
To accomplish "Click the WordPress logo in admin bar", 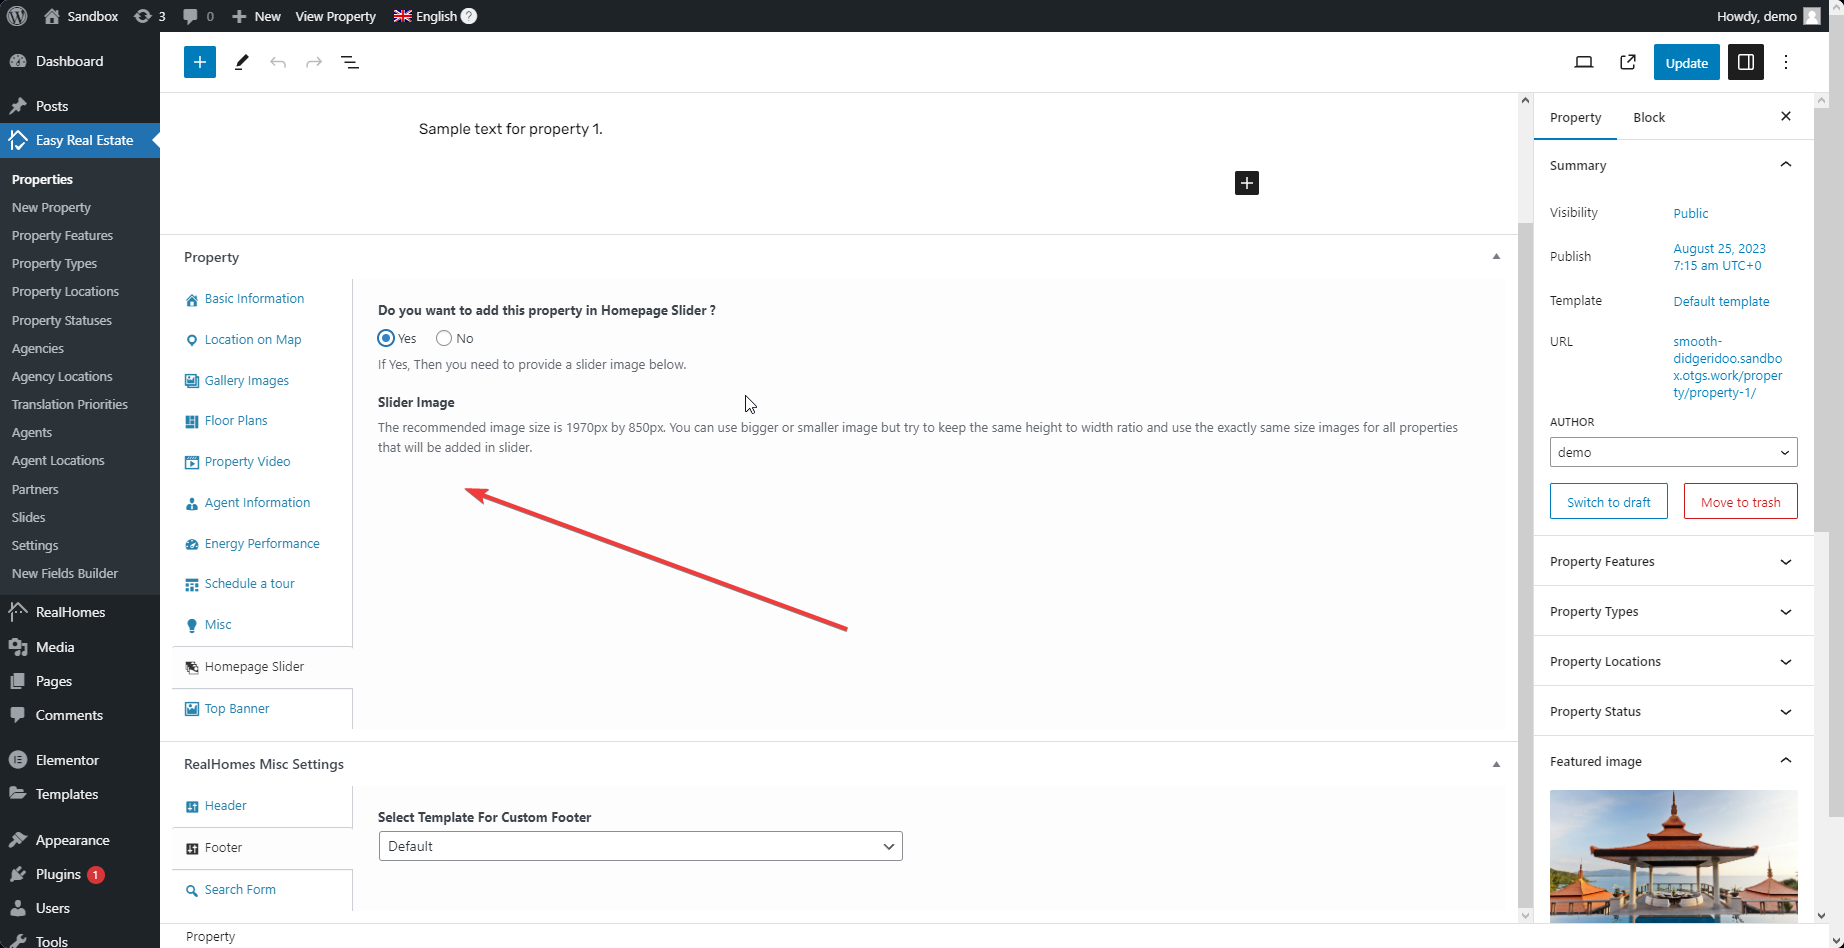I will [x=17, y=16].
